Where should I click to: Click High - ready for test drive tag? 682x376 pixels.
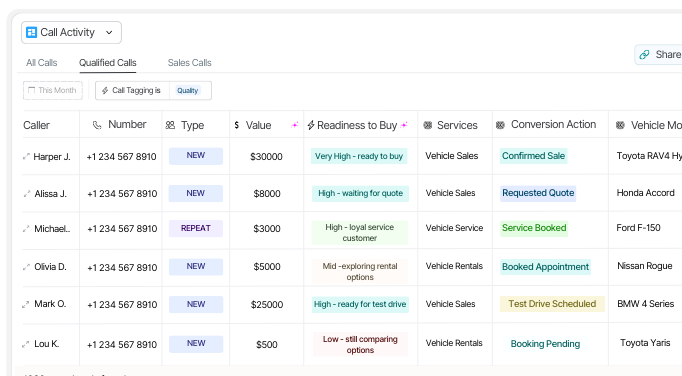360,304
